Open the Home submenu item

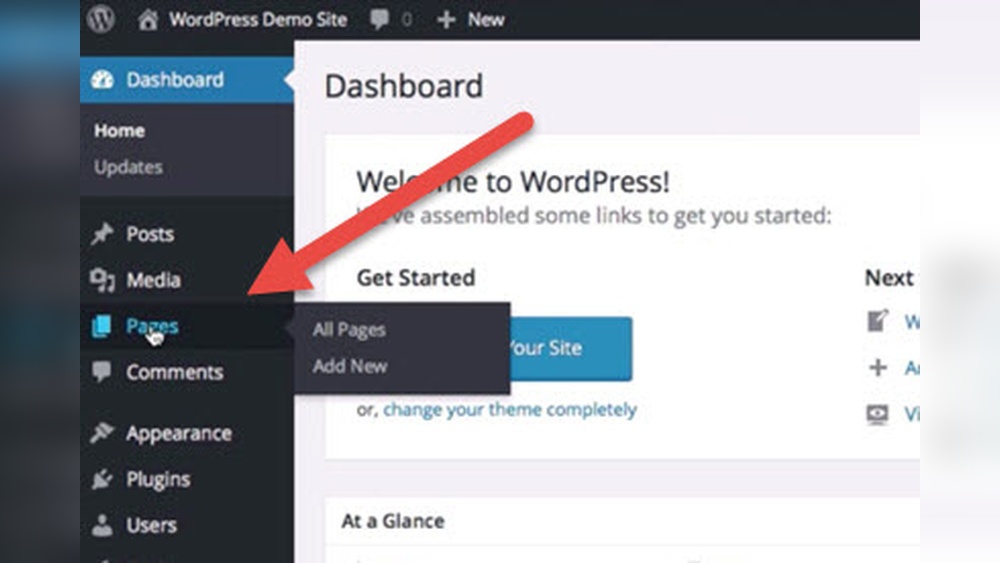pyautogui.click(x=119, y=131)
